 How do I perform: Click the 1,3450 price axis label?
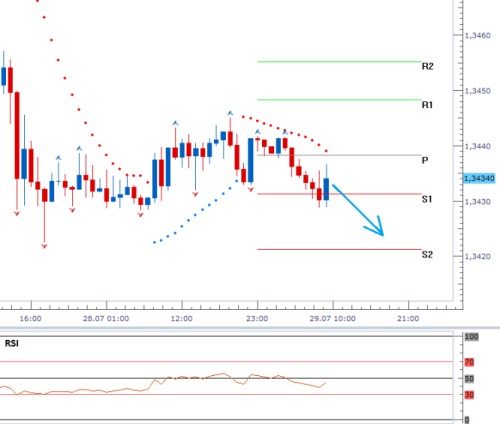point(478,91)
